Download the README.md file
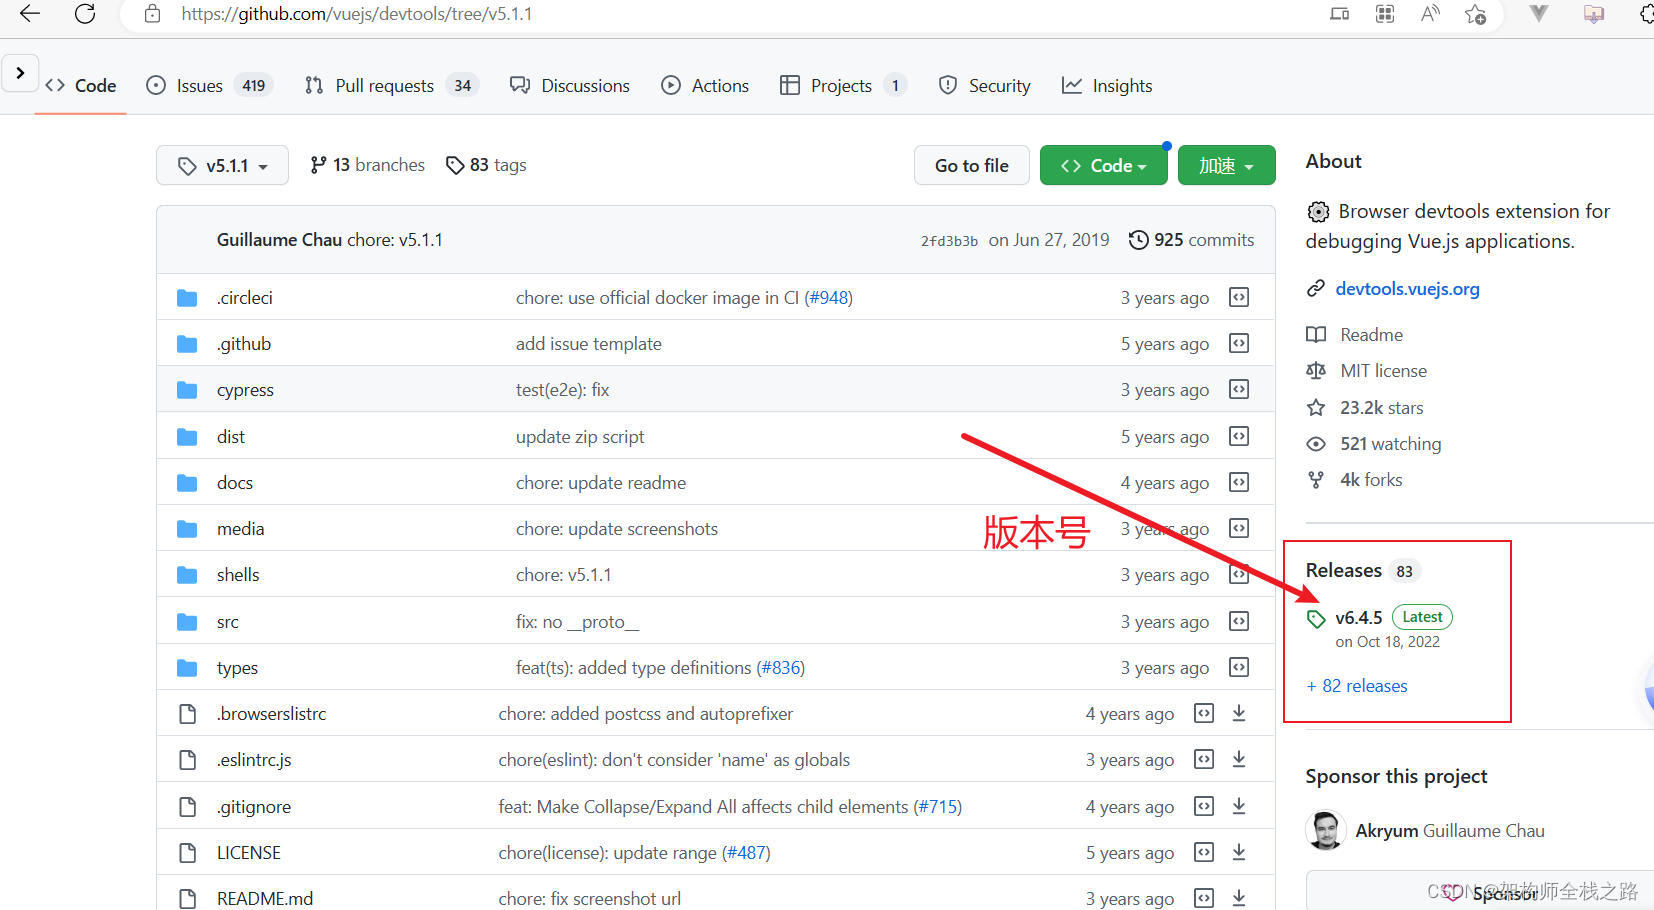Screen dimensions: 1654x910 (1239, 898)
